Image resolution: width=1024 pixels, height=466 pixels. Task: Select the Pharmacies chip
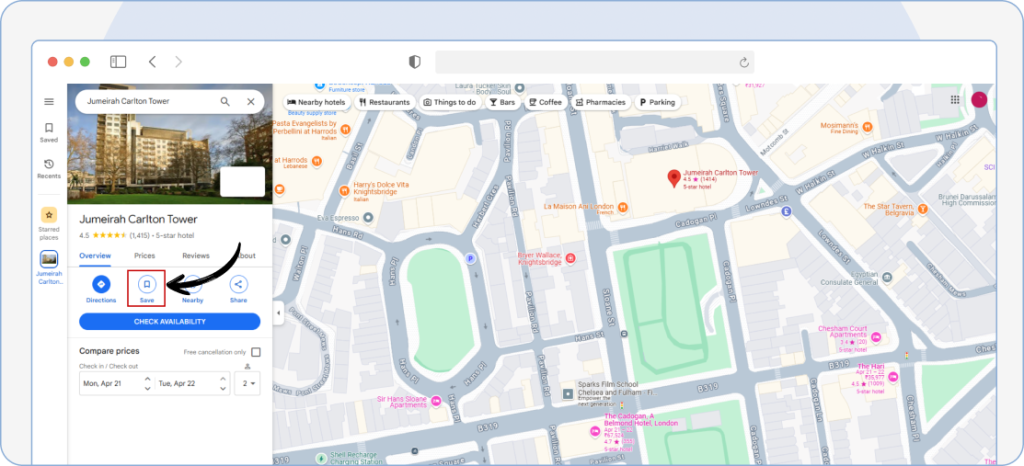pos(601,102)
